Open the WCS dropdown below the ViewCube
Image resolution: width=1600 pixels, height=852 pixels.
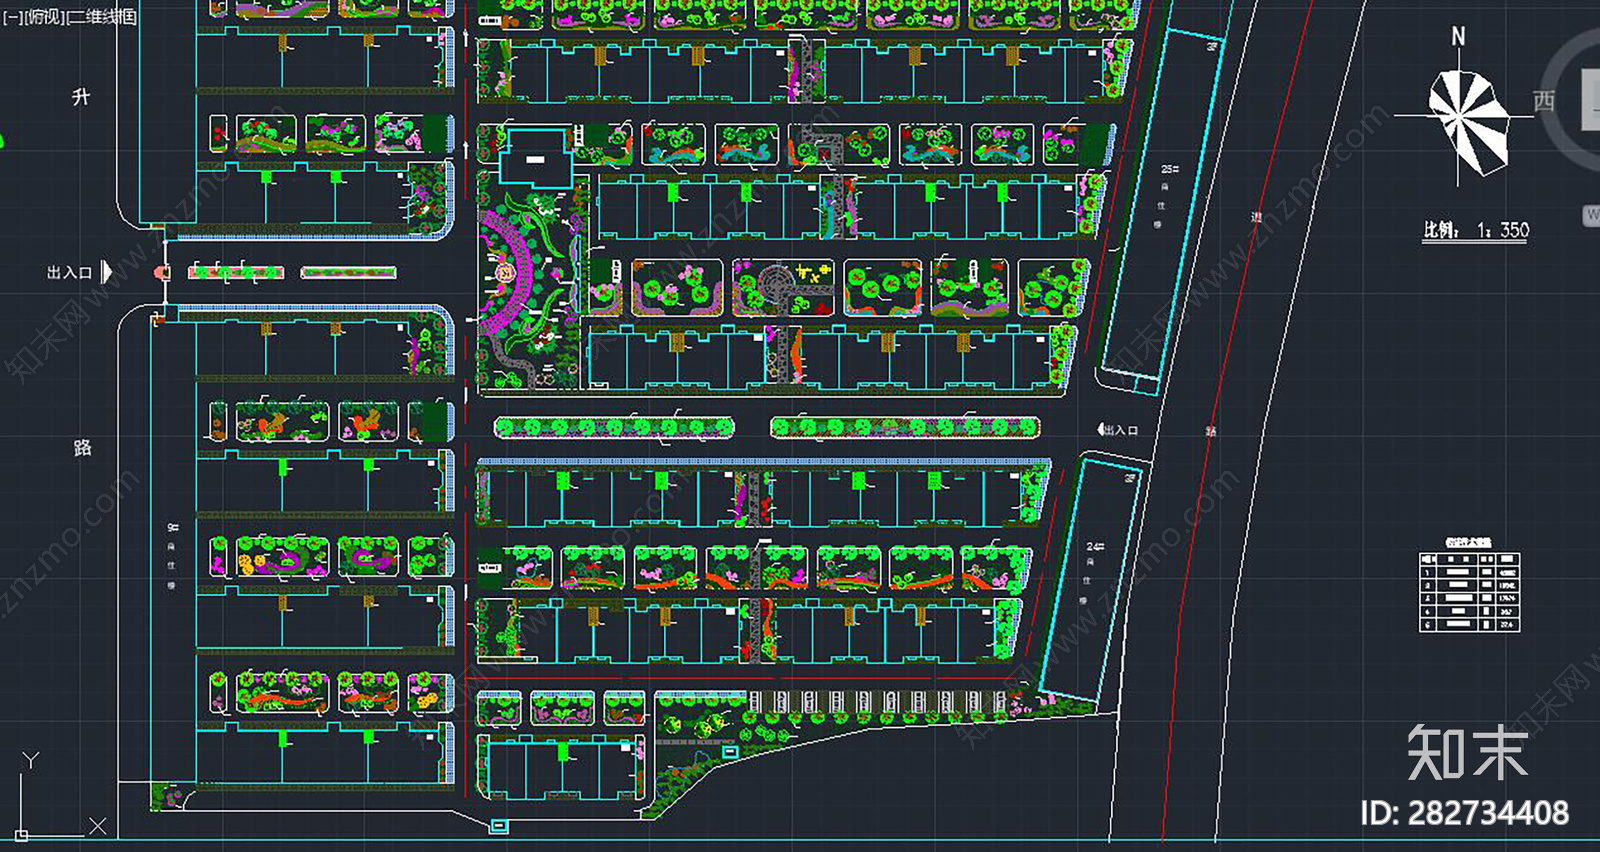tap(1591, 215)
